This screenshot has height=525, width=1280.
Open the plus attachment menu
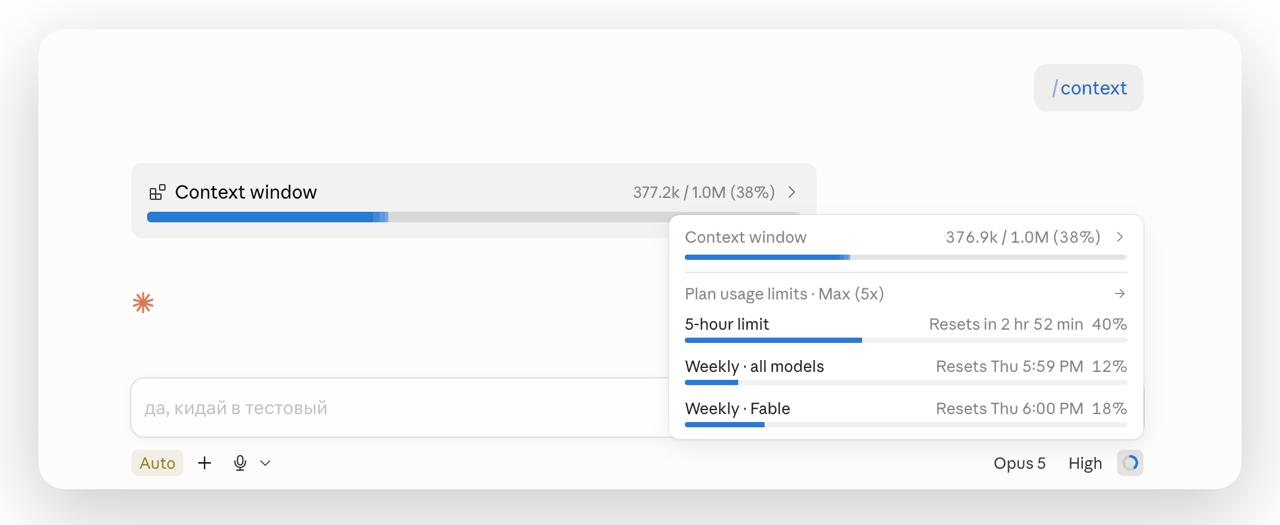pyautogui.click(x=204, y=463)
